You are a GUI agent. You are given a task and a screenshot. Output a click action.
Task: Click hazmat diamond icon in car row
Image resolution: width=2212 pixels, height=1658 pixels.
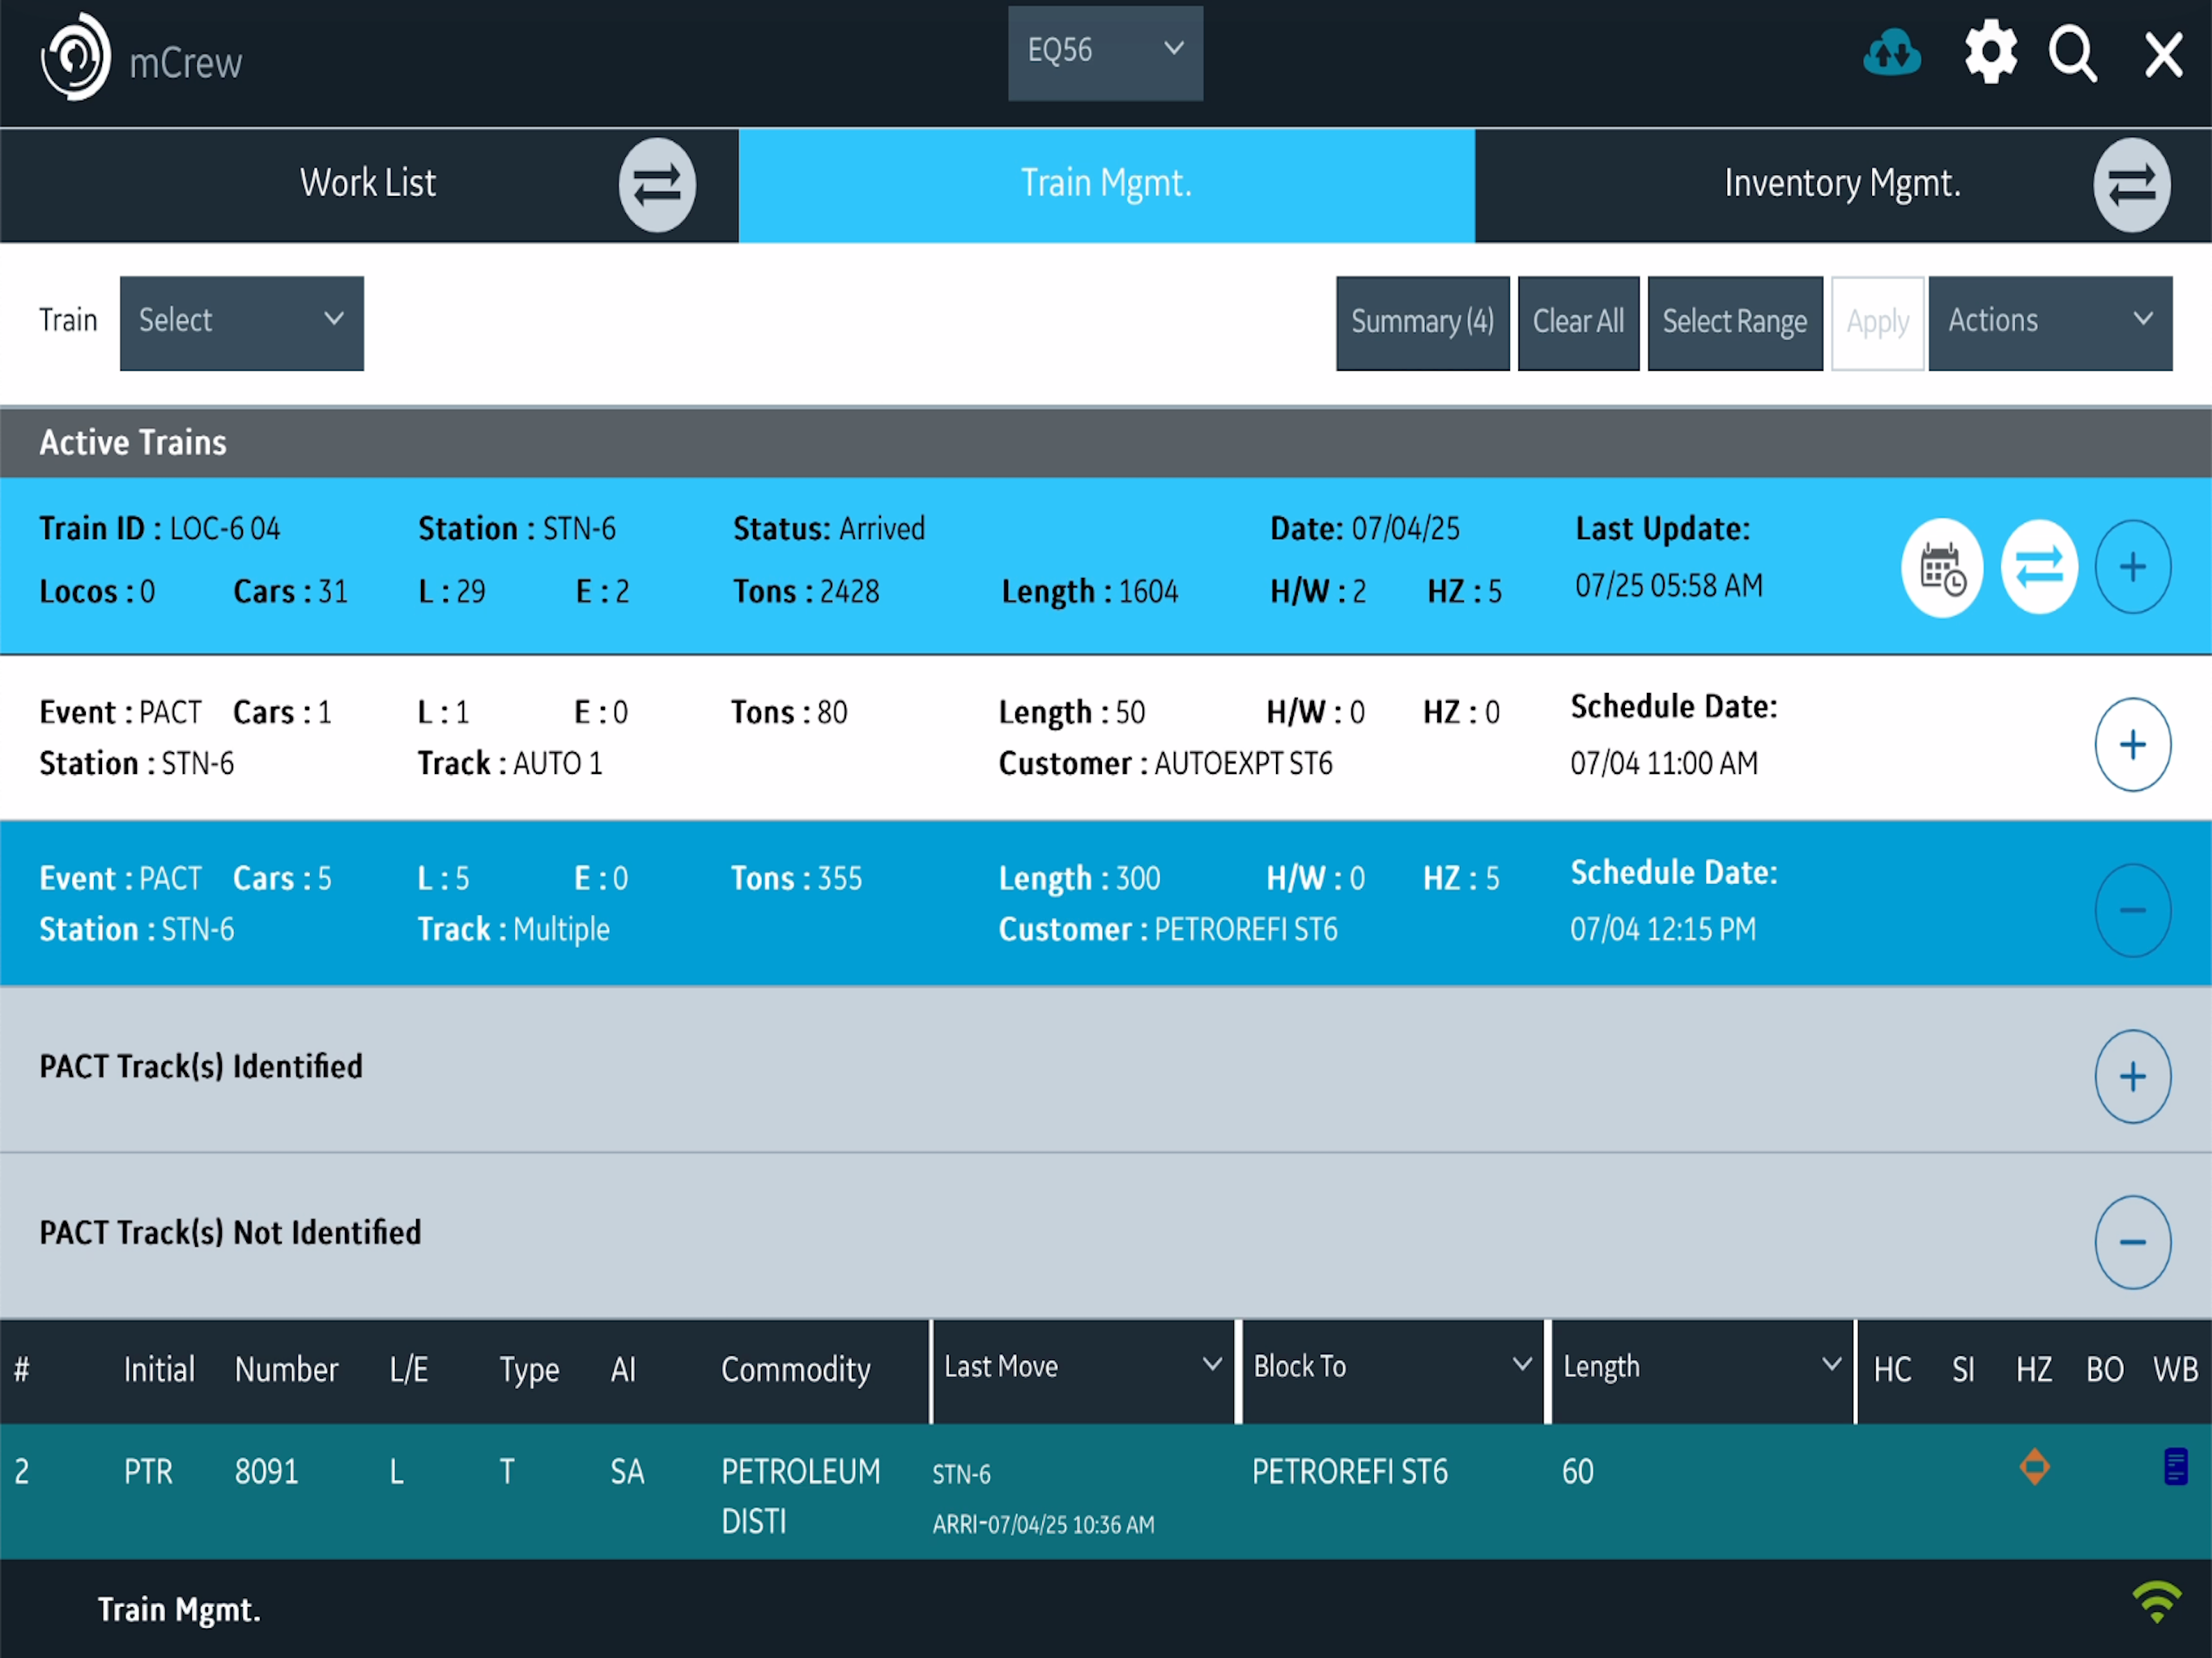click(x=2034, y=1467)
